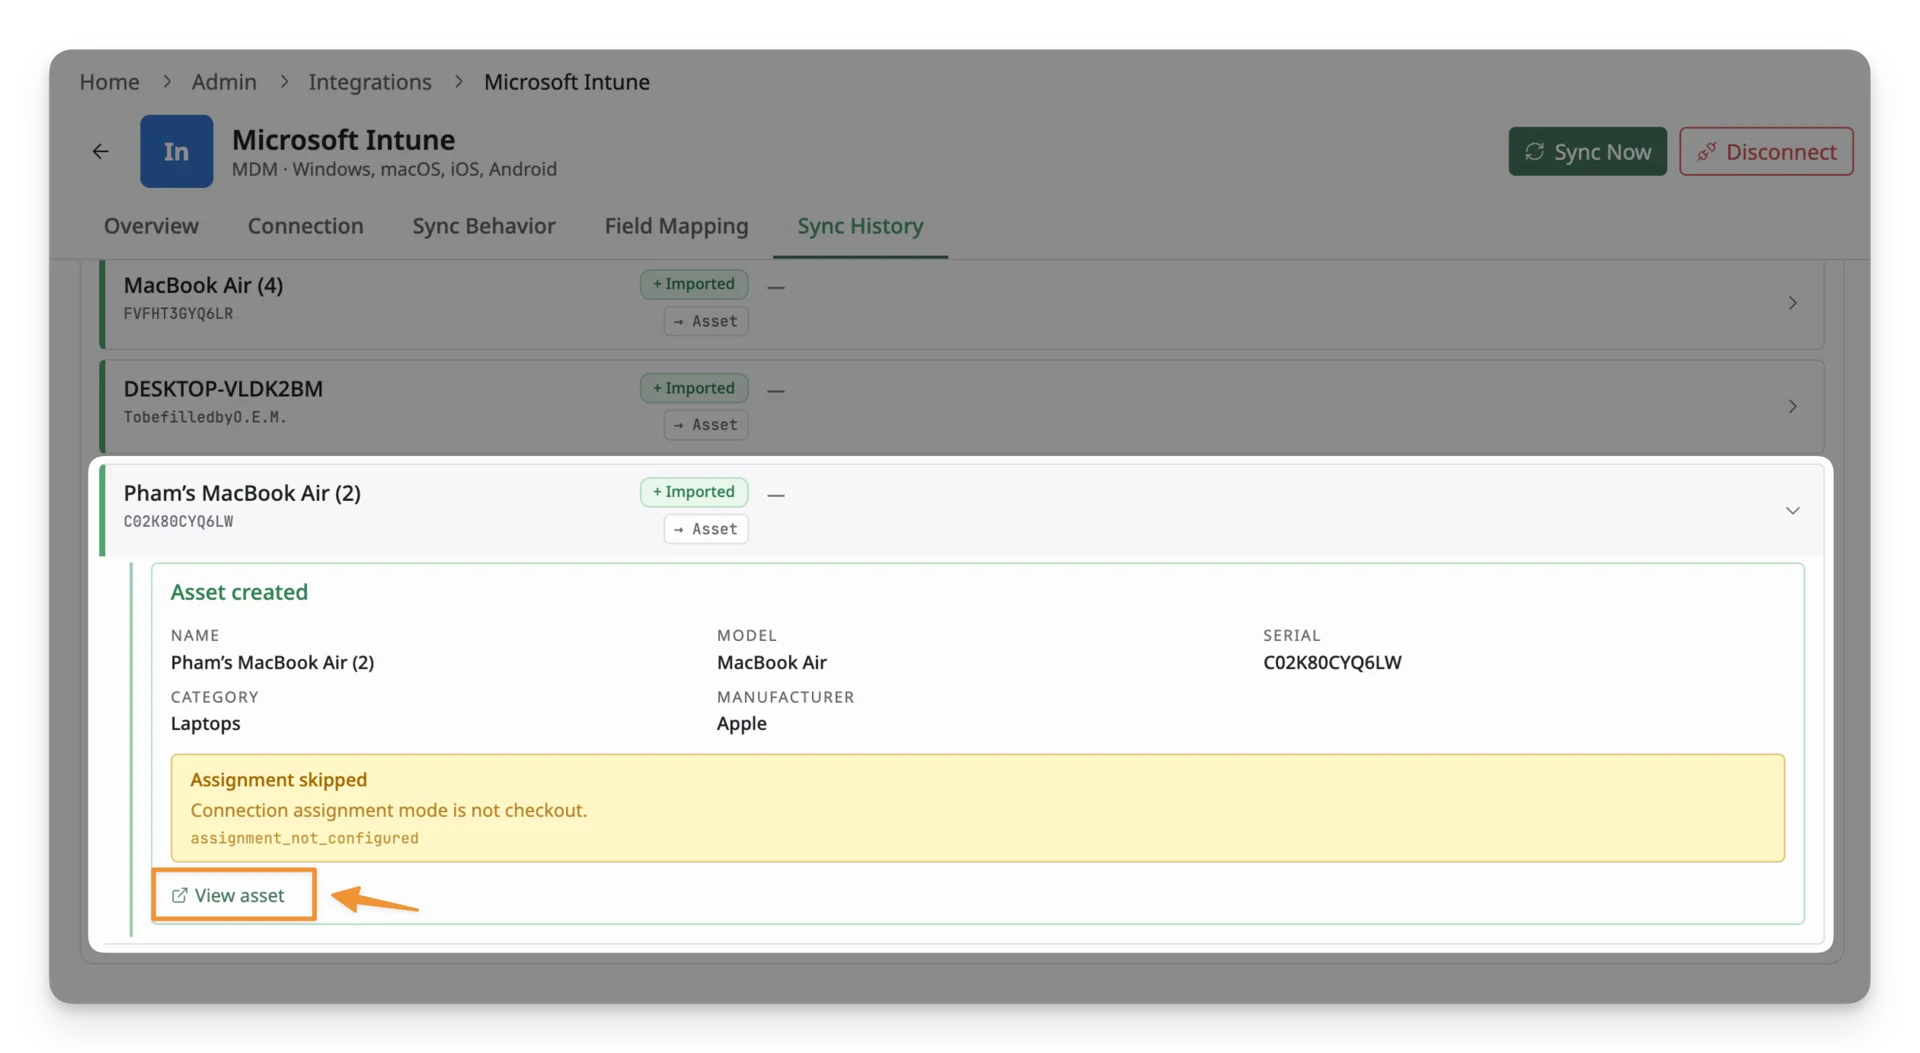
Task: Click the back arrow icon
Action: click(x=100, y=152)
